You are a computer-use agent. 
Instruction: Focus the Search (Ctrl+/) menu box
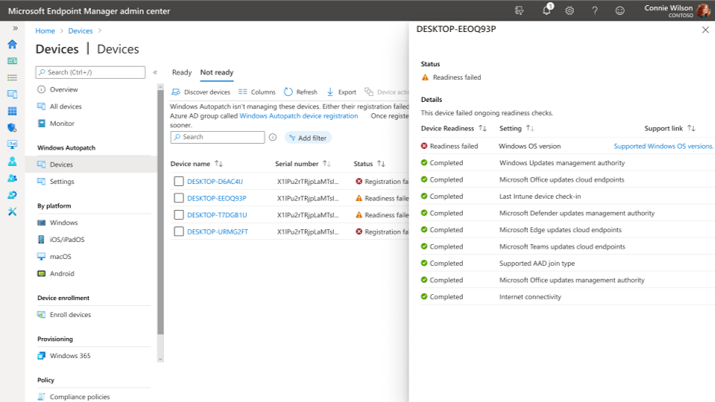(x=90, y=72)
